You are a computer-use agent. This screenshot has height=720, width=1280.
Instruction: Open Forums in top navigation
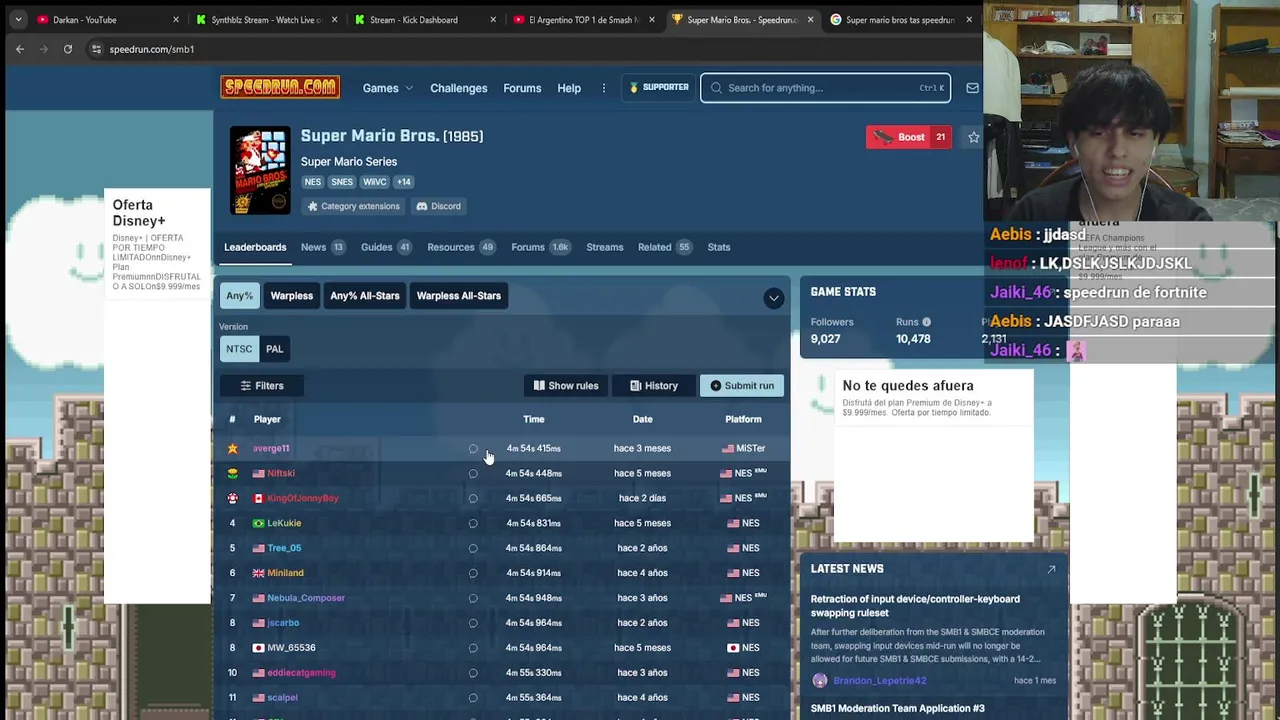522,88
